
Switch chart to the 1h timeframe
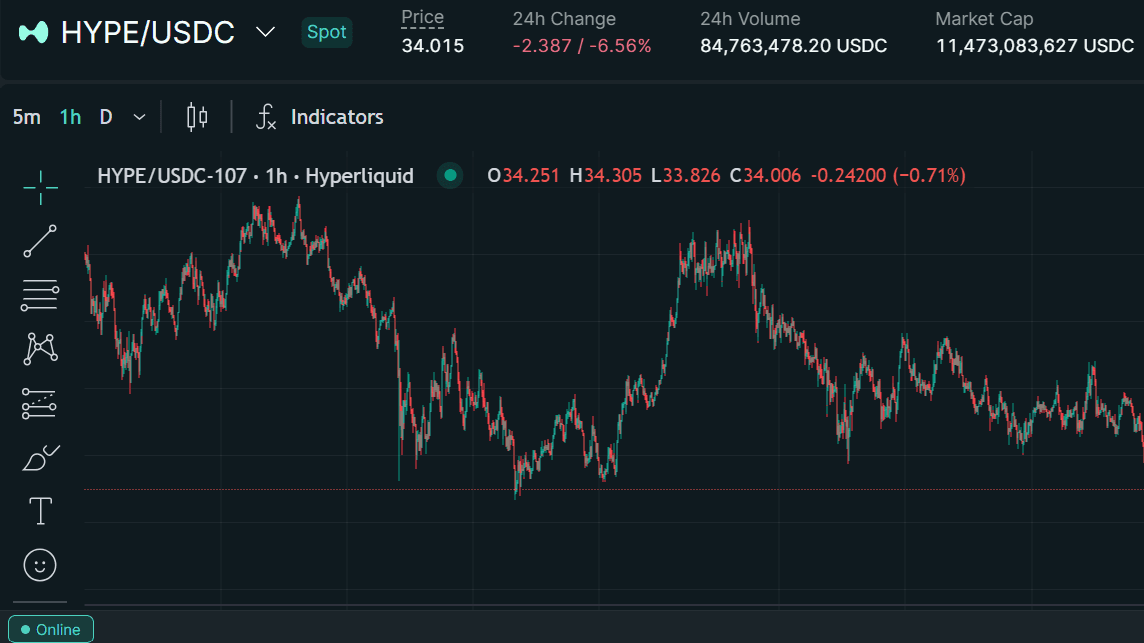point(69,116)
